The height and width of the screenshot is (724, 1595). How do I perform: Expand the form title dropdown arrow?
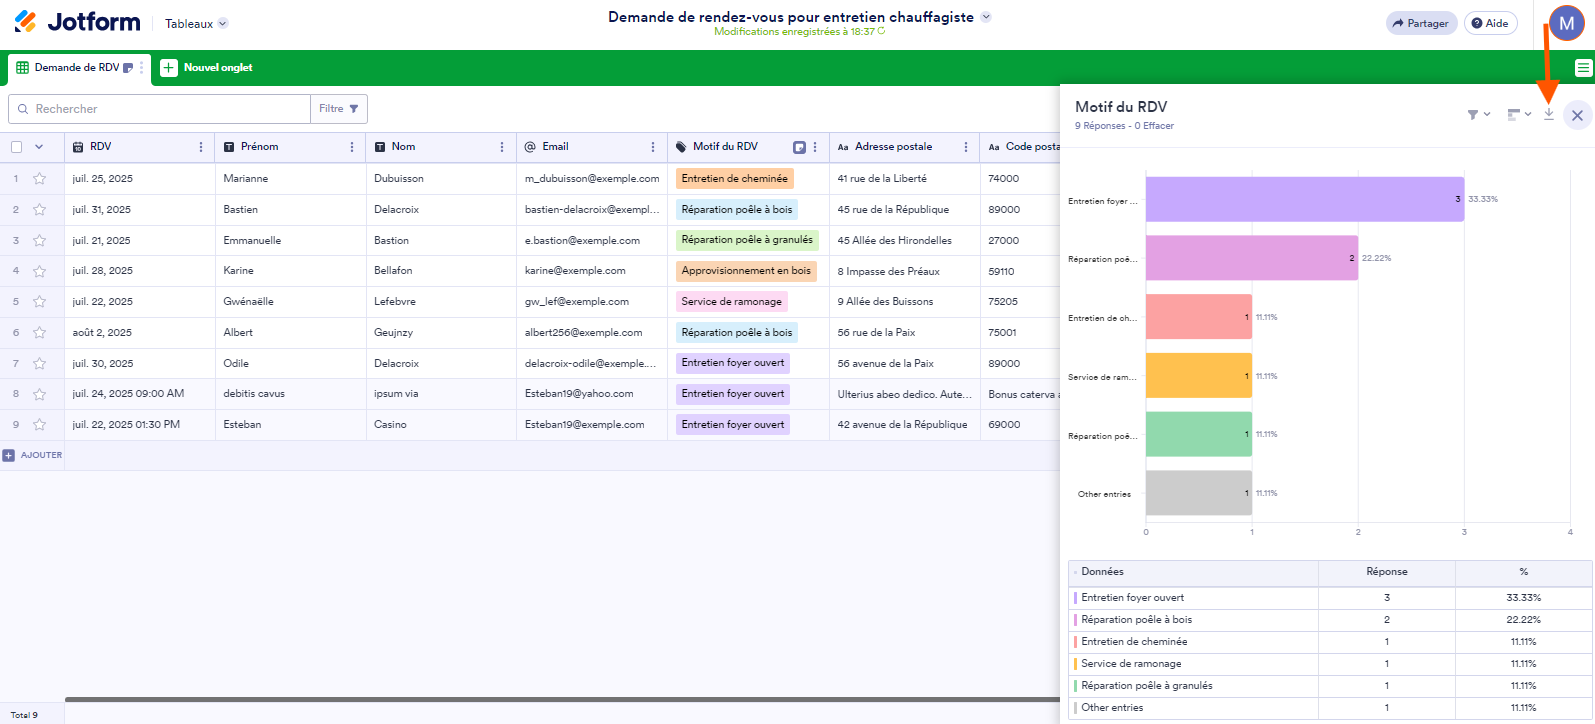986,17
